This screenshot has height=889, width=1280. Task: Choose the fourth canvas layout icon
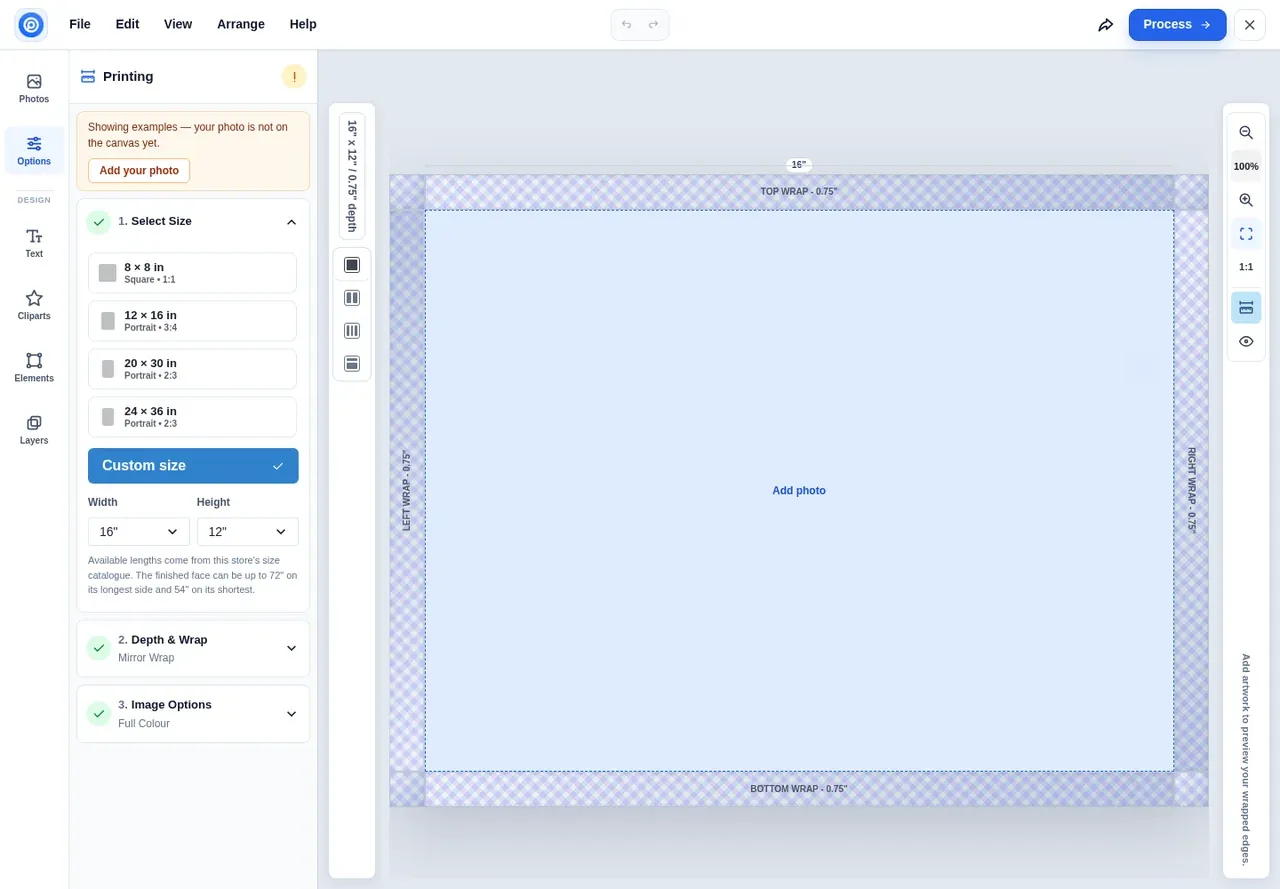[352, 364]
